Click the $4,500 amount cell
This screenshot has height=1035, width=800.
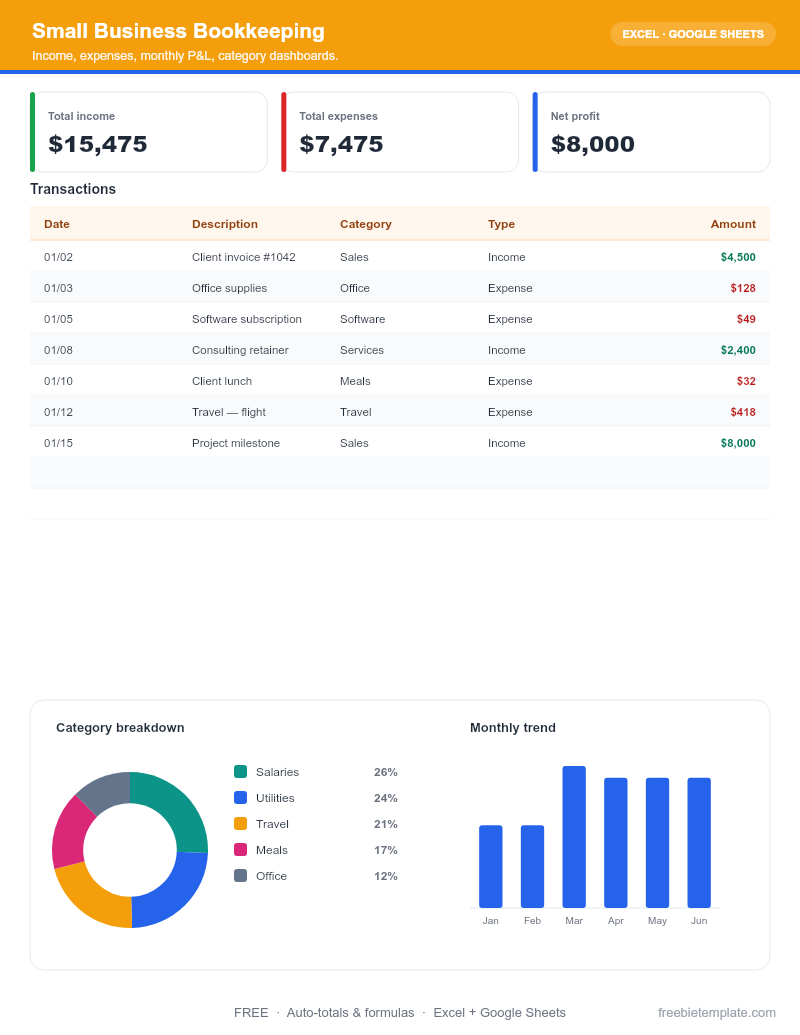pos(737,257)
